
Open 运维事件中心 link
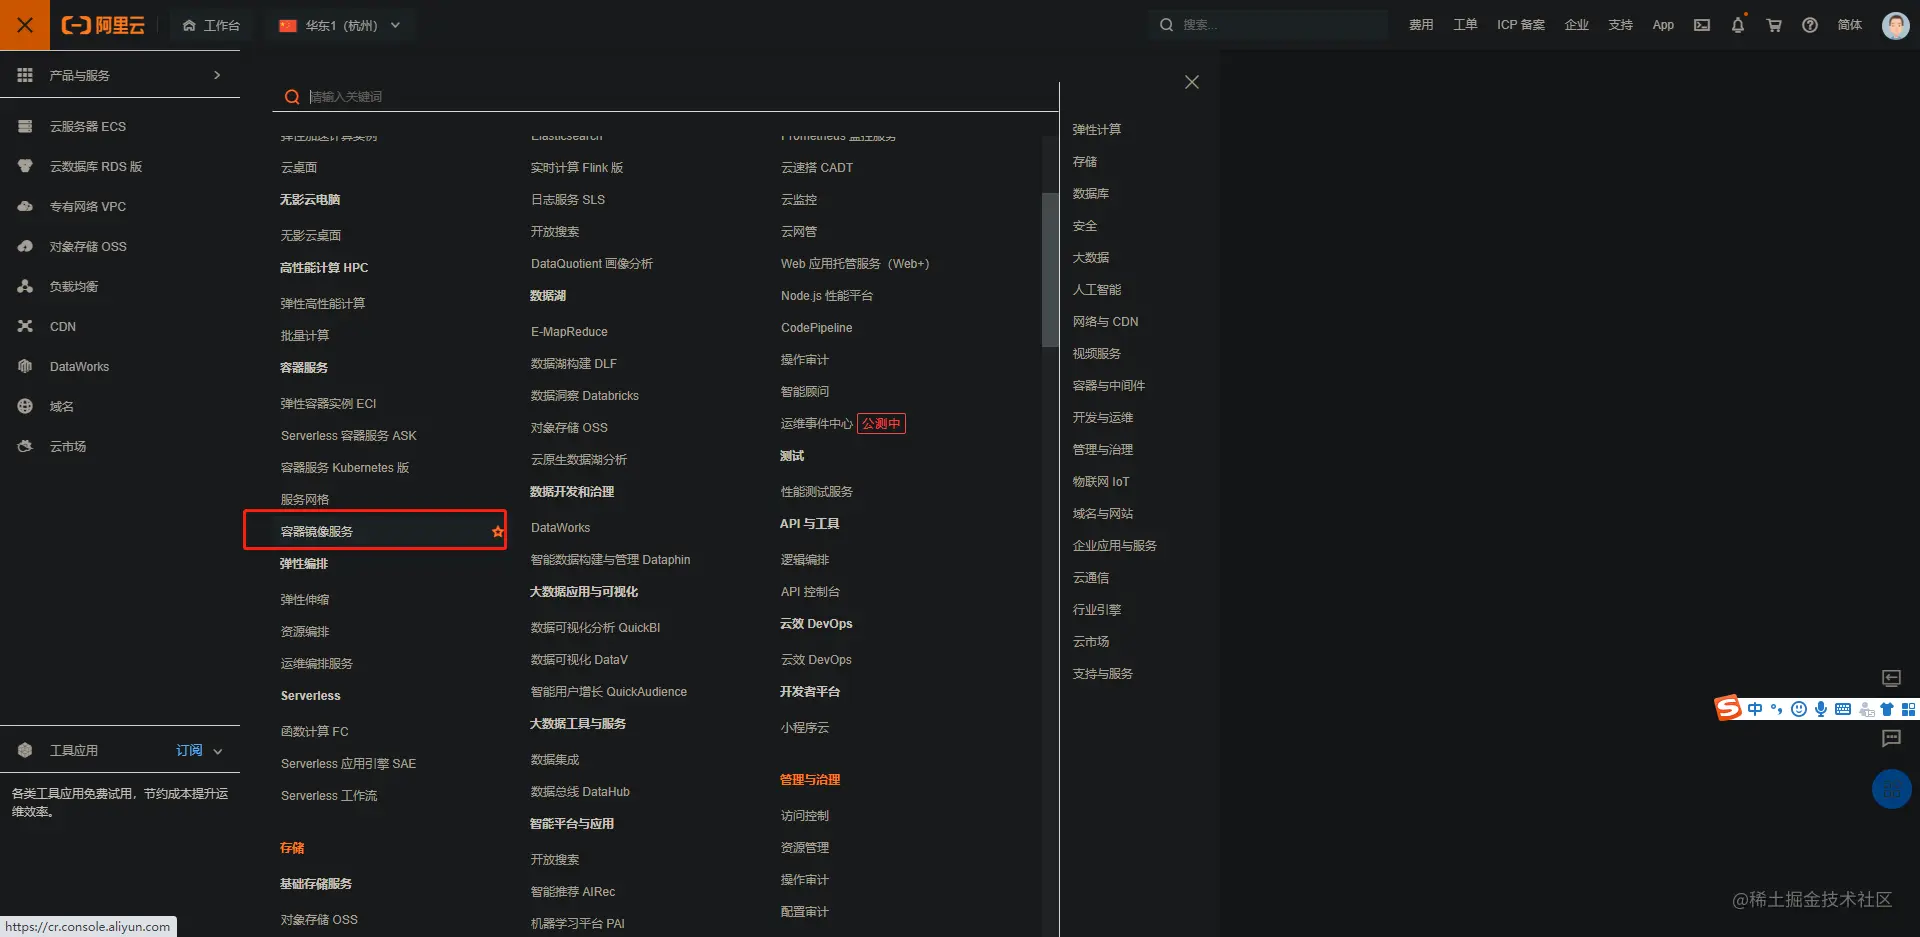click(x=817, y=423)
